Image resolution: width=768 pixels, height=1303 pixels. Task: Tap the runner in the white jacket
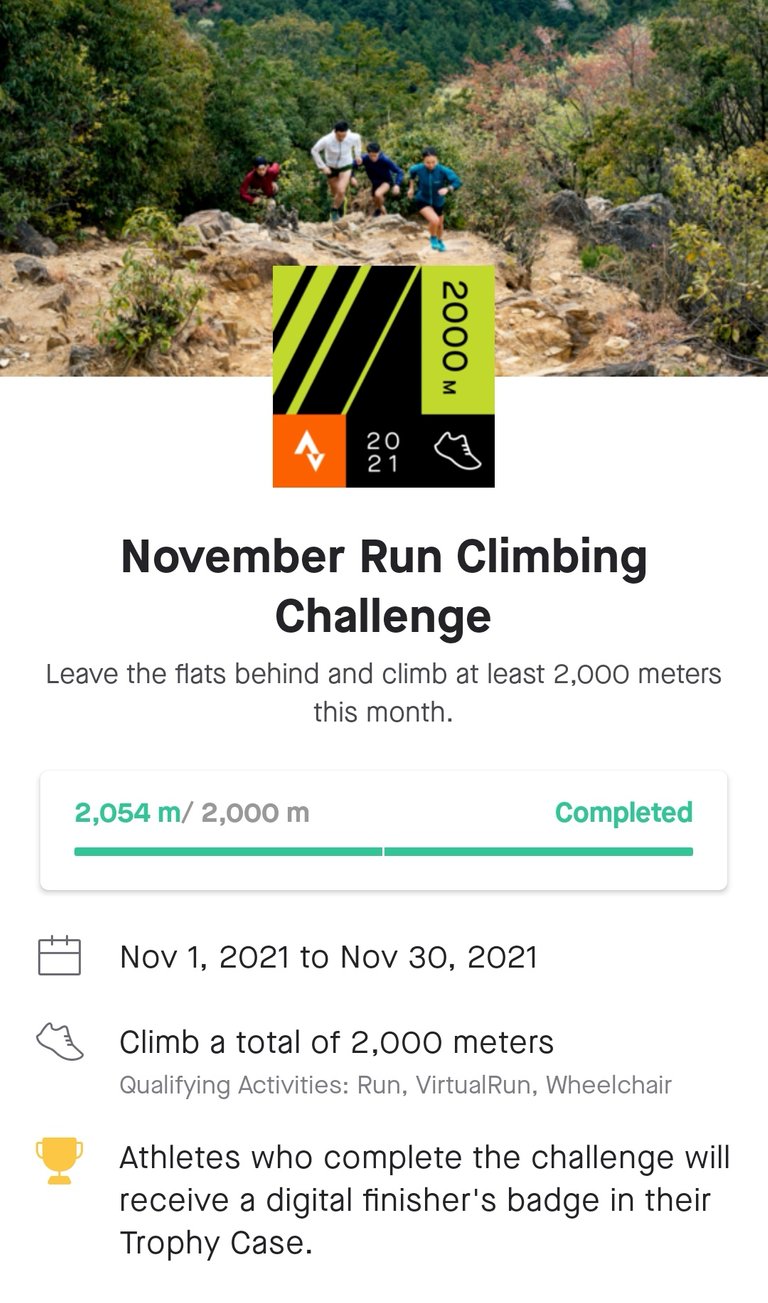click(x=337, y=165)
